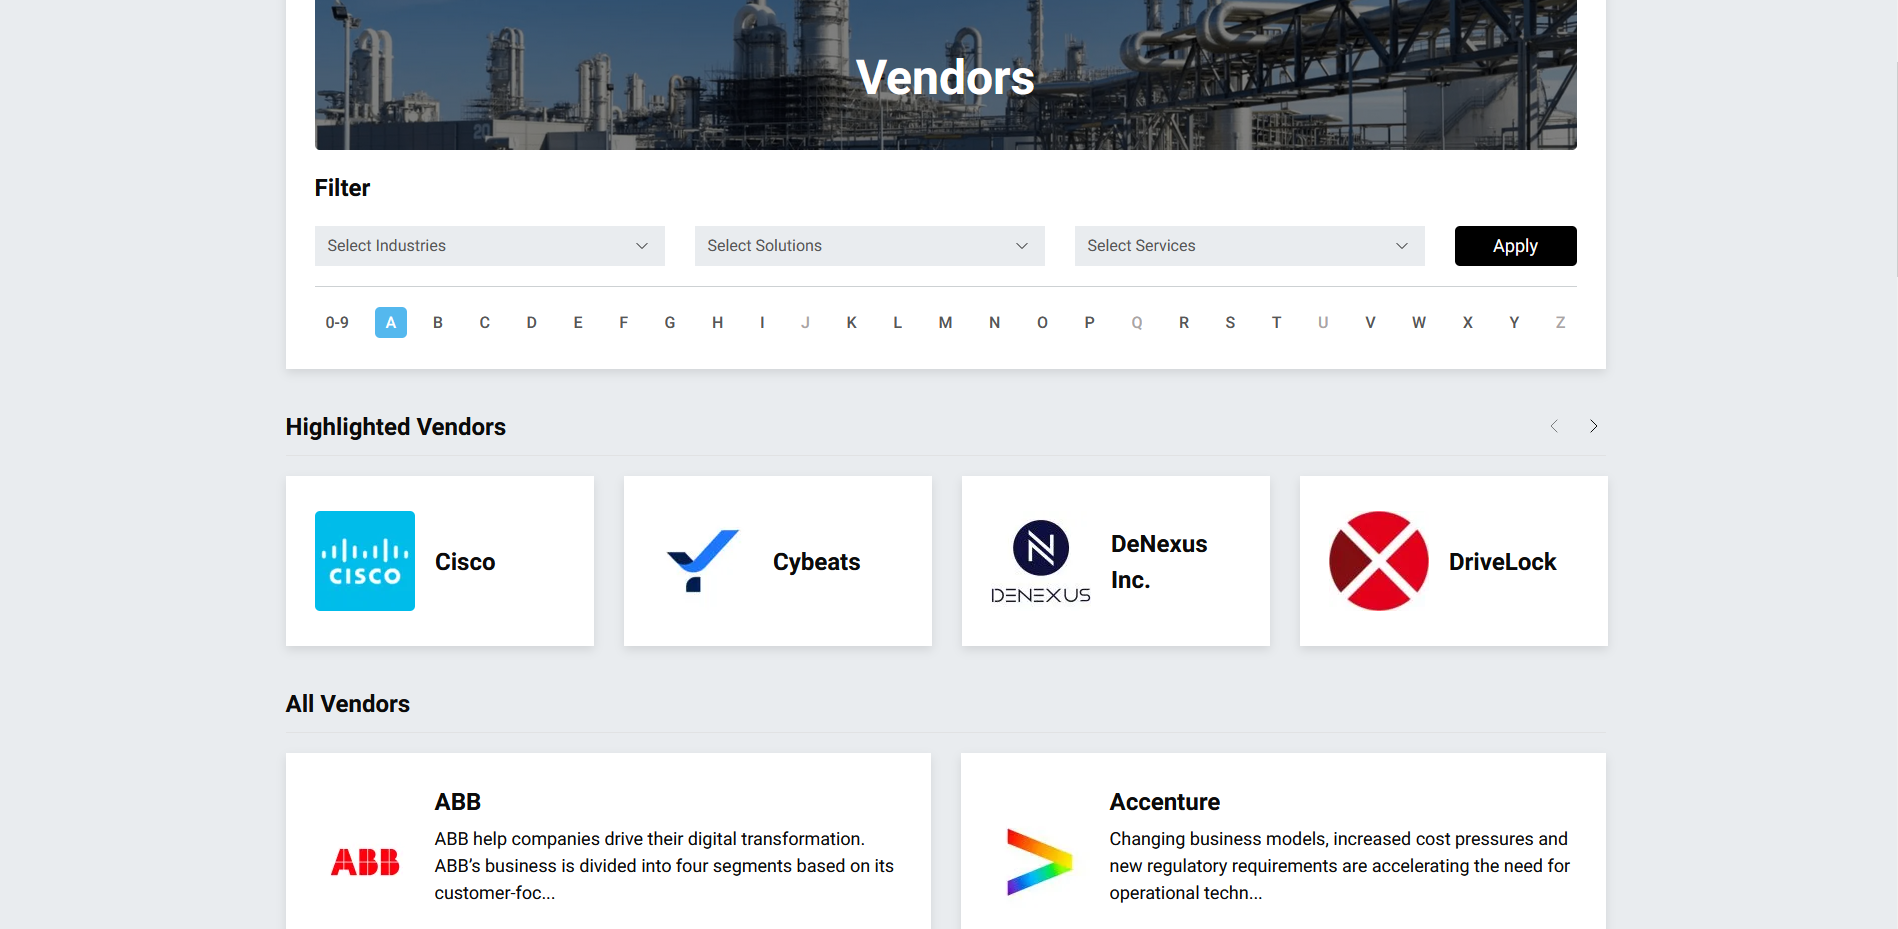Apply the selected vendor filters
The width and height of the screenshot is (1898, 929).
(x=1516, y=246)
